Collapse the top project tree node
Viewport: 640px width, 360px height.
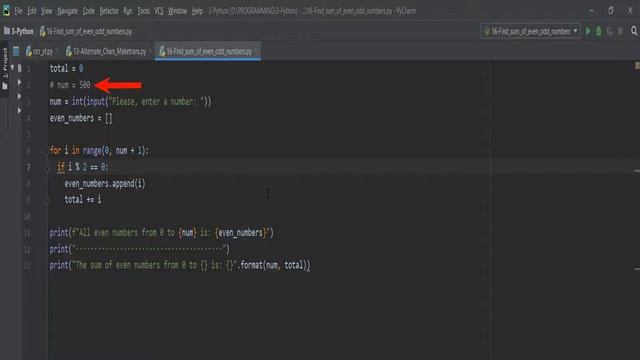[13, 67]
